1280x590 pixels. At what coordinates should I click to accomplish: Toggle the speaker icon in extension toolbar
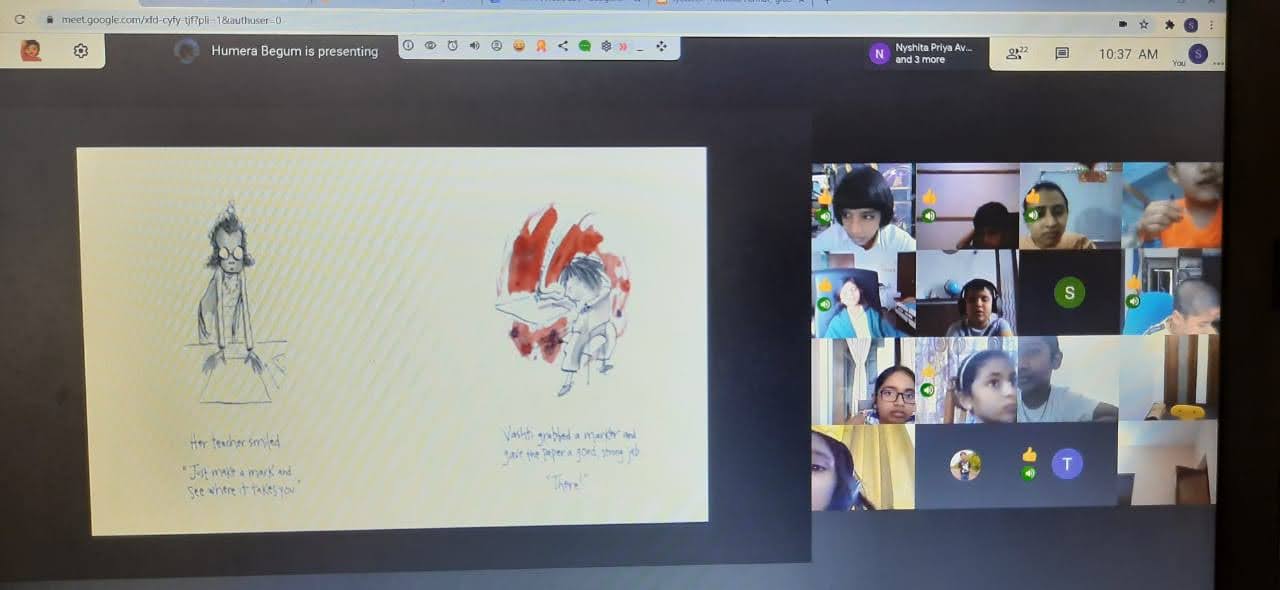474,46
